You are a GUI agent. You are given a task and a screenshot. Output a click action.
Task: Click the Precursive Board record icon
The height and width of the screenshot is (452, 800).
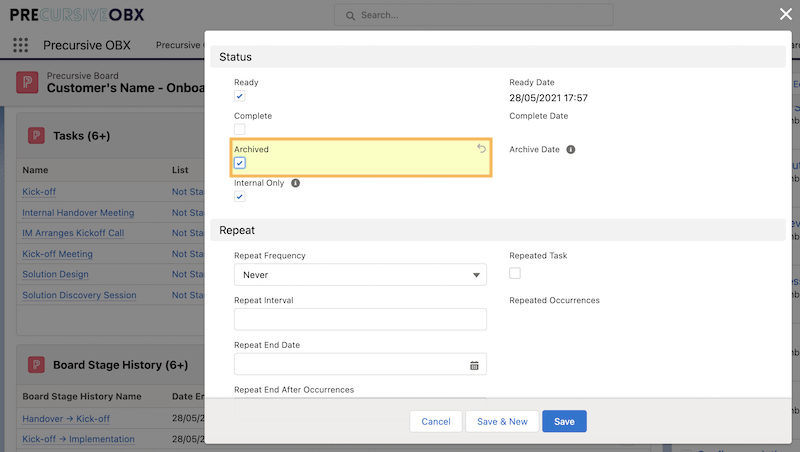click(27, 82)
